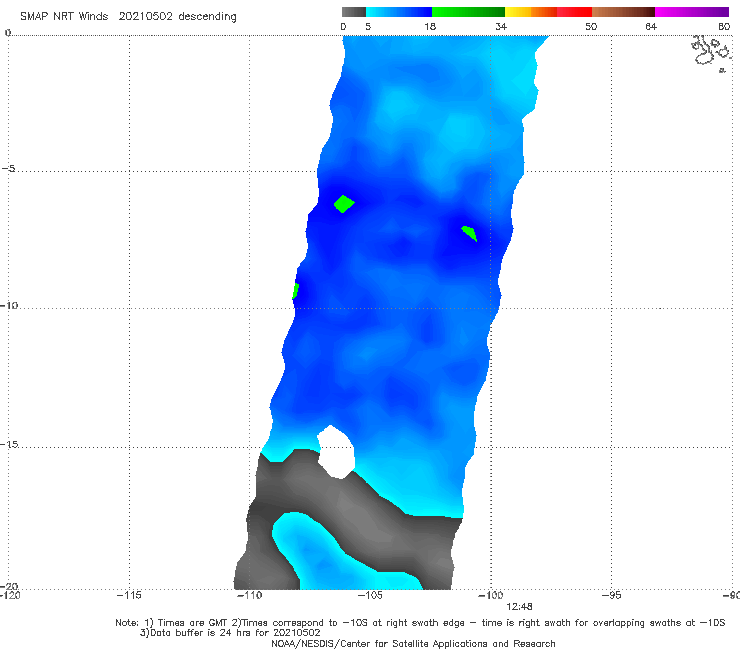Click the green patch on the left swath edge
This screenshot has width=740, height=650.
tap(295, 291)
